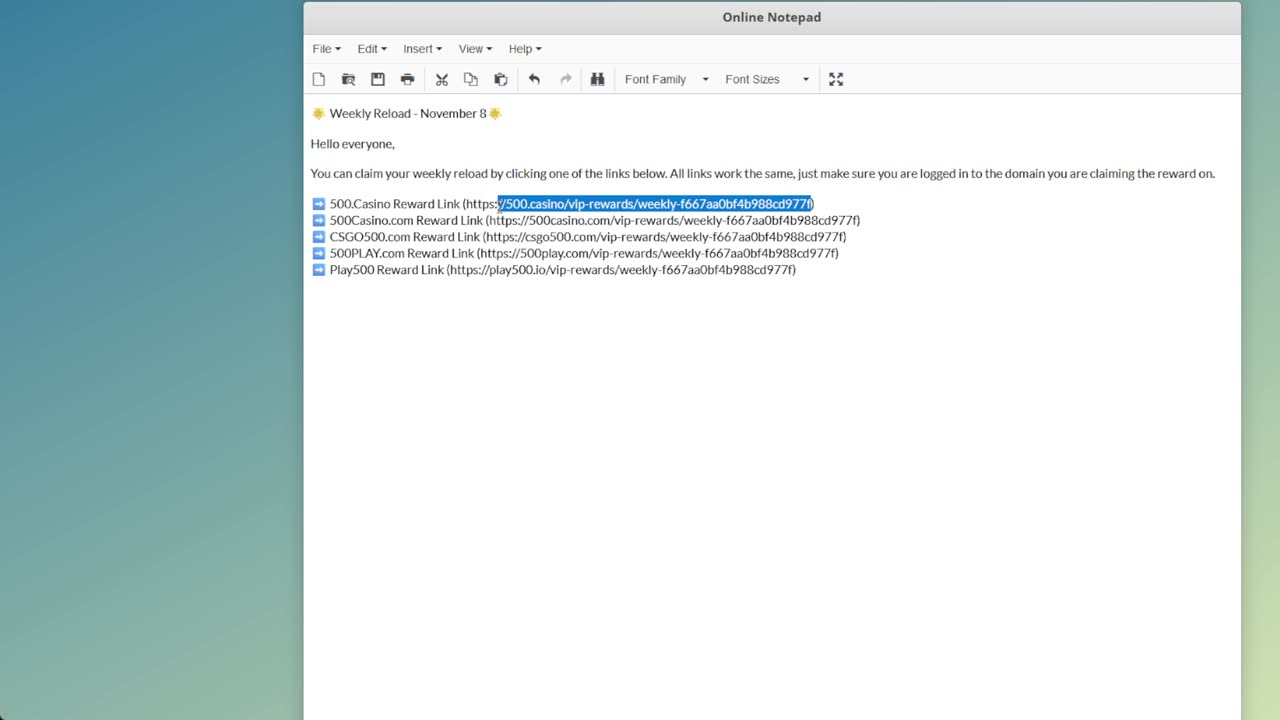1280x720 pixels.
Task: Click the Save floppy disk icon
Action: [378, 79]
